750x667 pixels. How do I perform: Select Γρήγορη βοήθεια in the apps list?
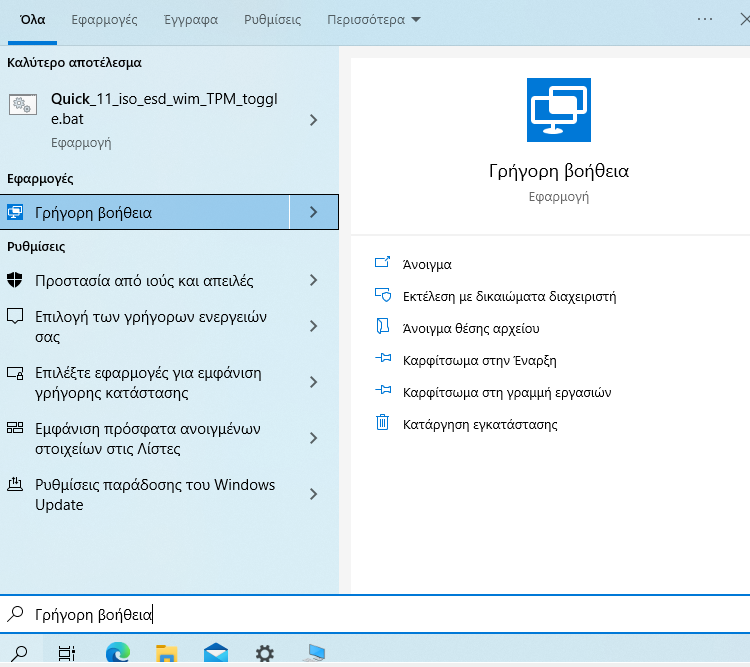145,212
